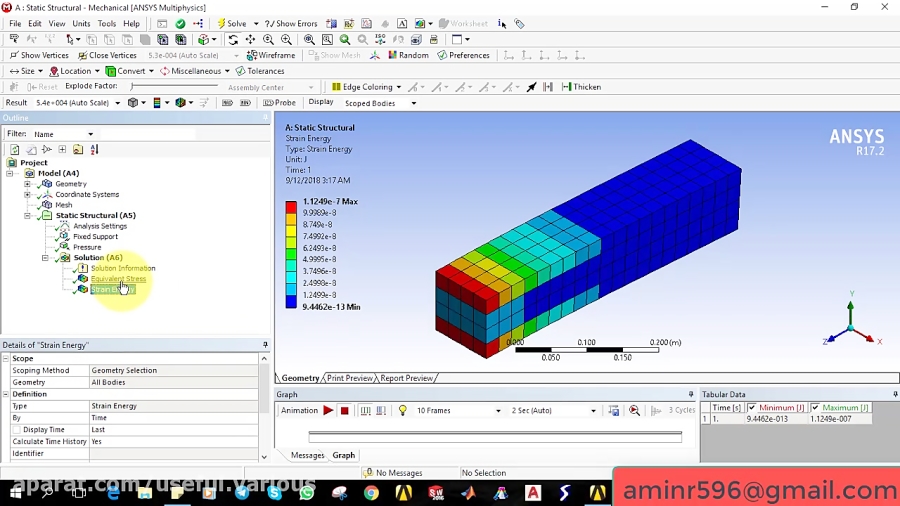Viewport: 900px width, 506px height.
Task: Click the Zoom tool magnifier
Action: click(x=268, y=40)
